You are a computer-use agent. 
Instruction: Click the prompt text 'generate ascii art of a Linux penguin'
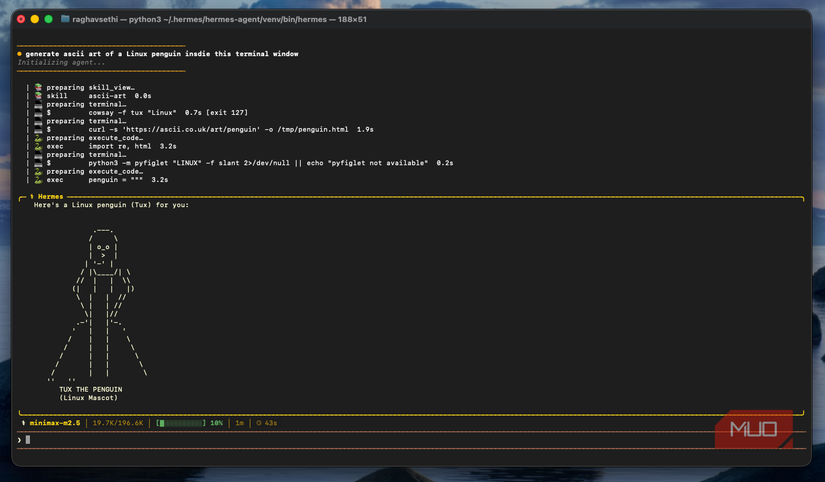pos(101,54)
